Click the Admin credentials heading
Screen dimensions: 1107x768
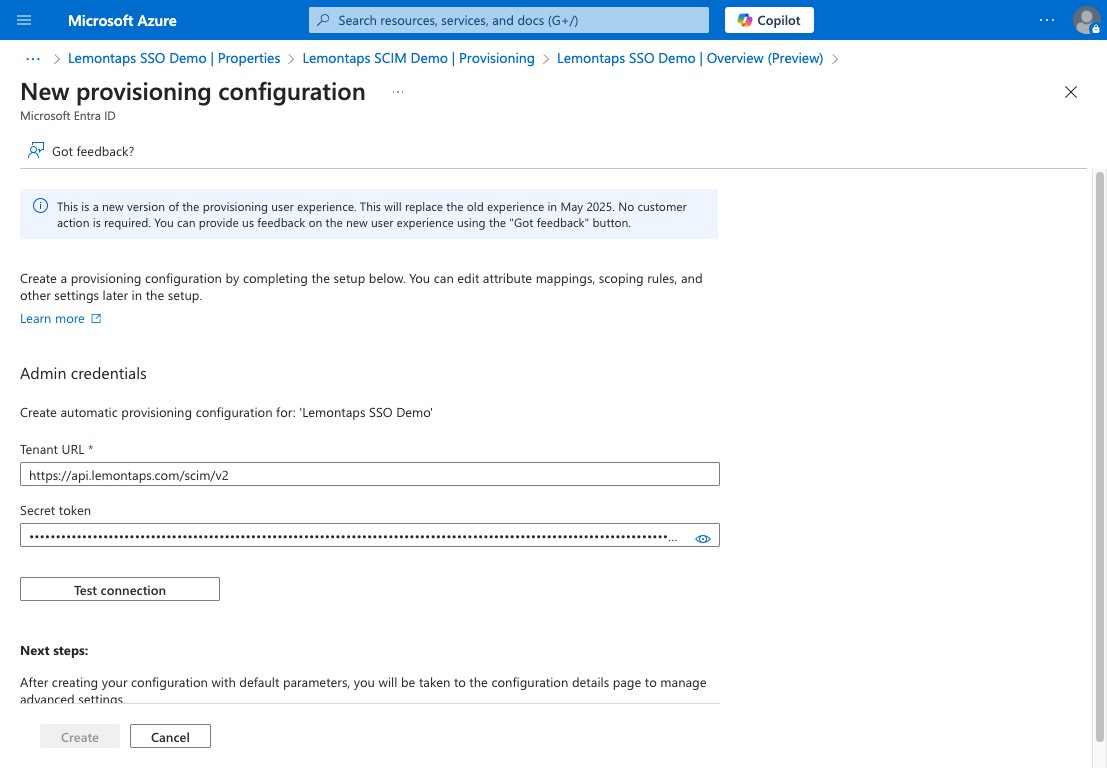tap(83, 373)
